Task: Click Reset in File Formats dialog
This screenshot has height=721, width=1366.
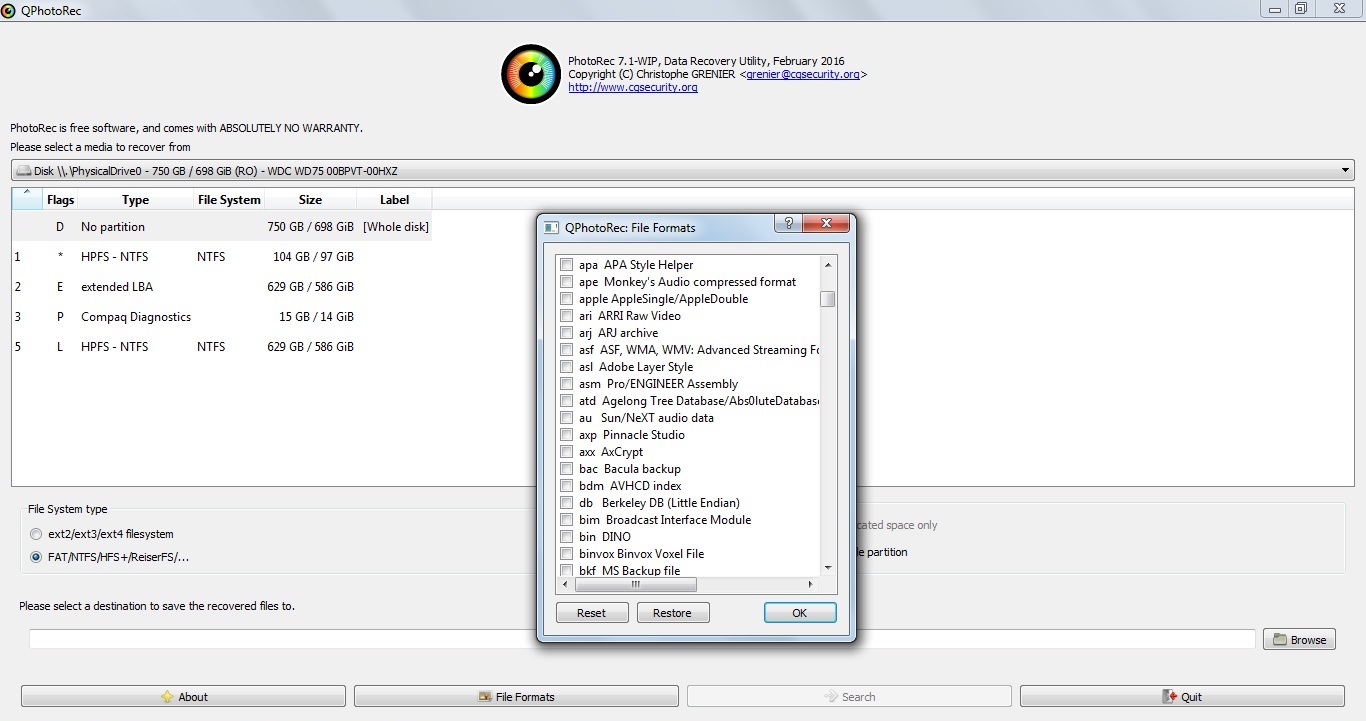Action: click(x=592, y=613)
